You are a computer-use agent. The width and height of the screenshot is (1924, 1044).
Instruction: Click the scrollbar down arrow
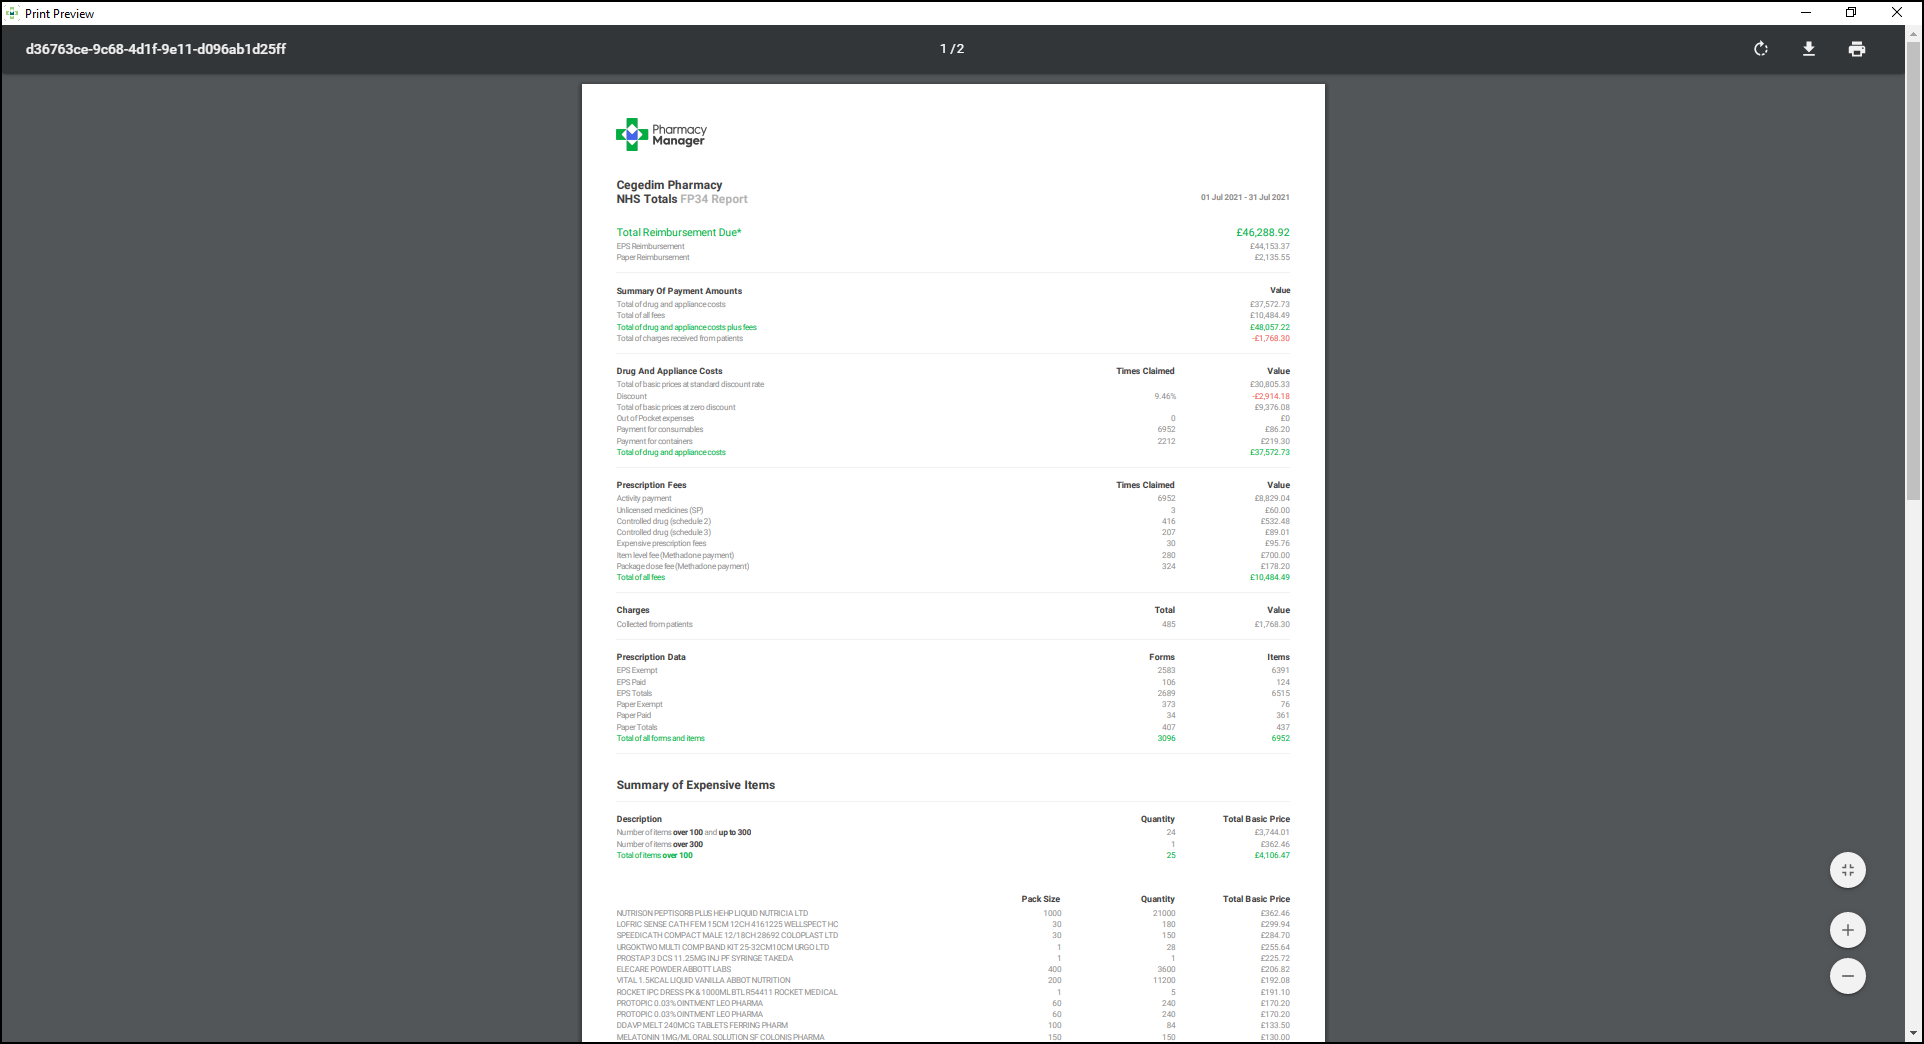coord(1914,1034)
